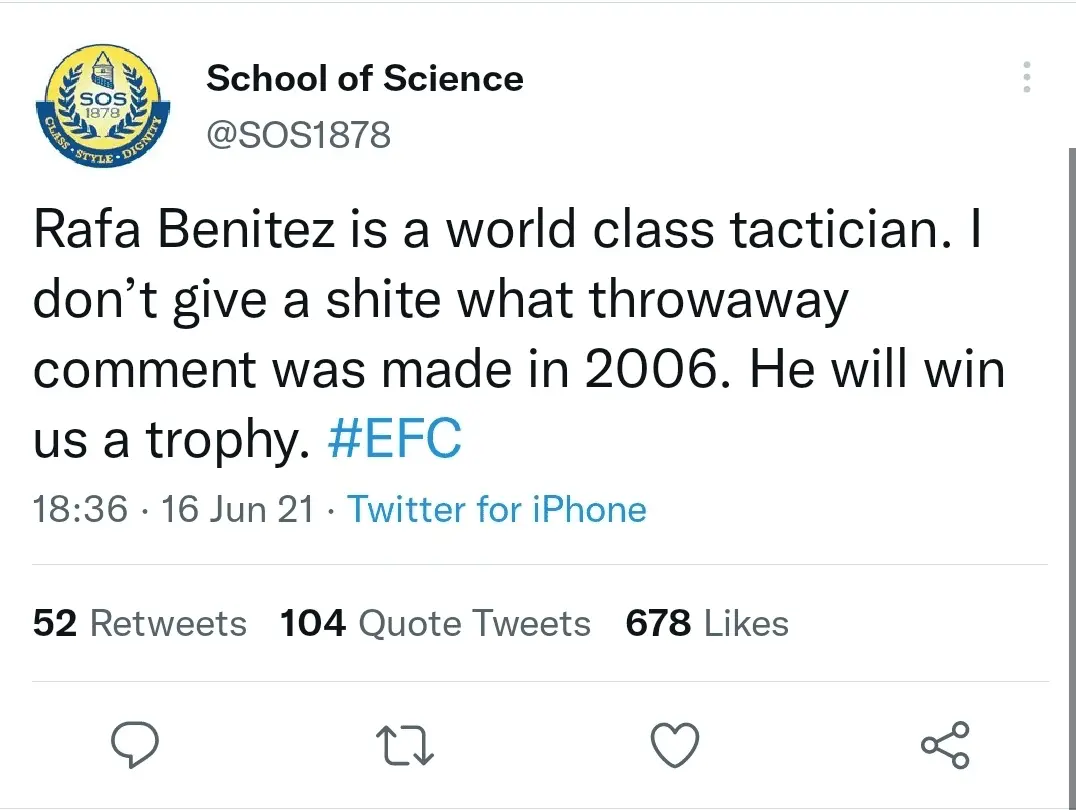The width and height of the screenshot is (1076, 810).
Task: Open the 104 Quote Tweets list
Action: click(435, 624)
